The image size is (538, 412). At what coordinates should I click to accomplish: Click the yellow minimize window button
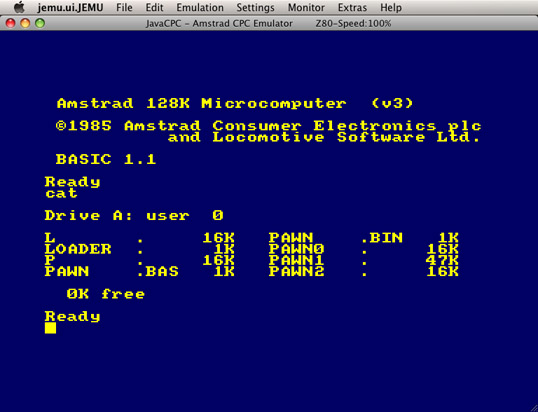click(25, 23)
